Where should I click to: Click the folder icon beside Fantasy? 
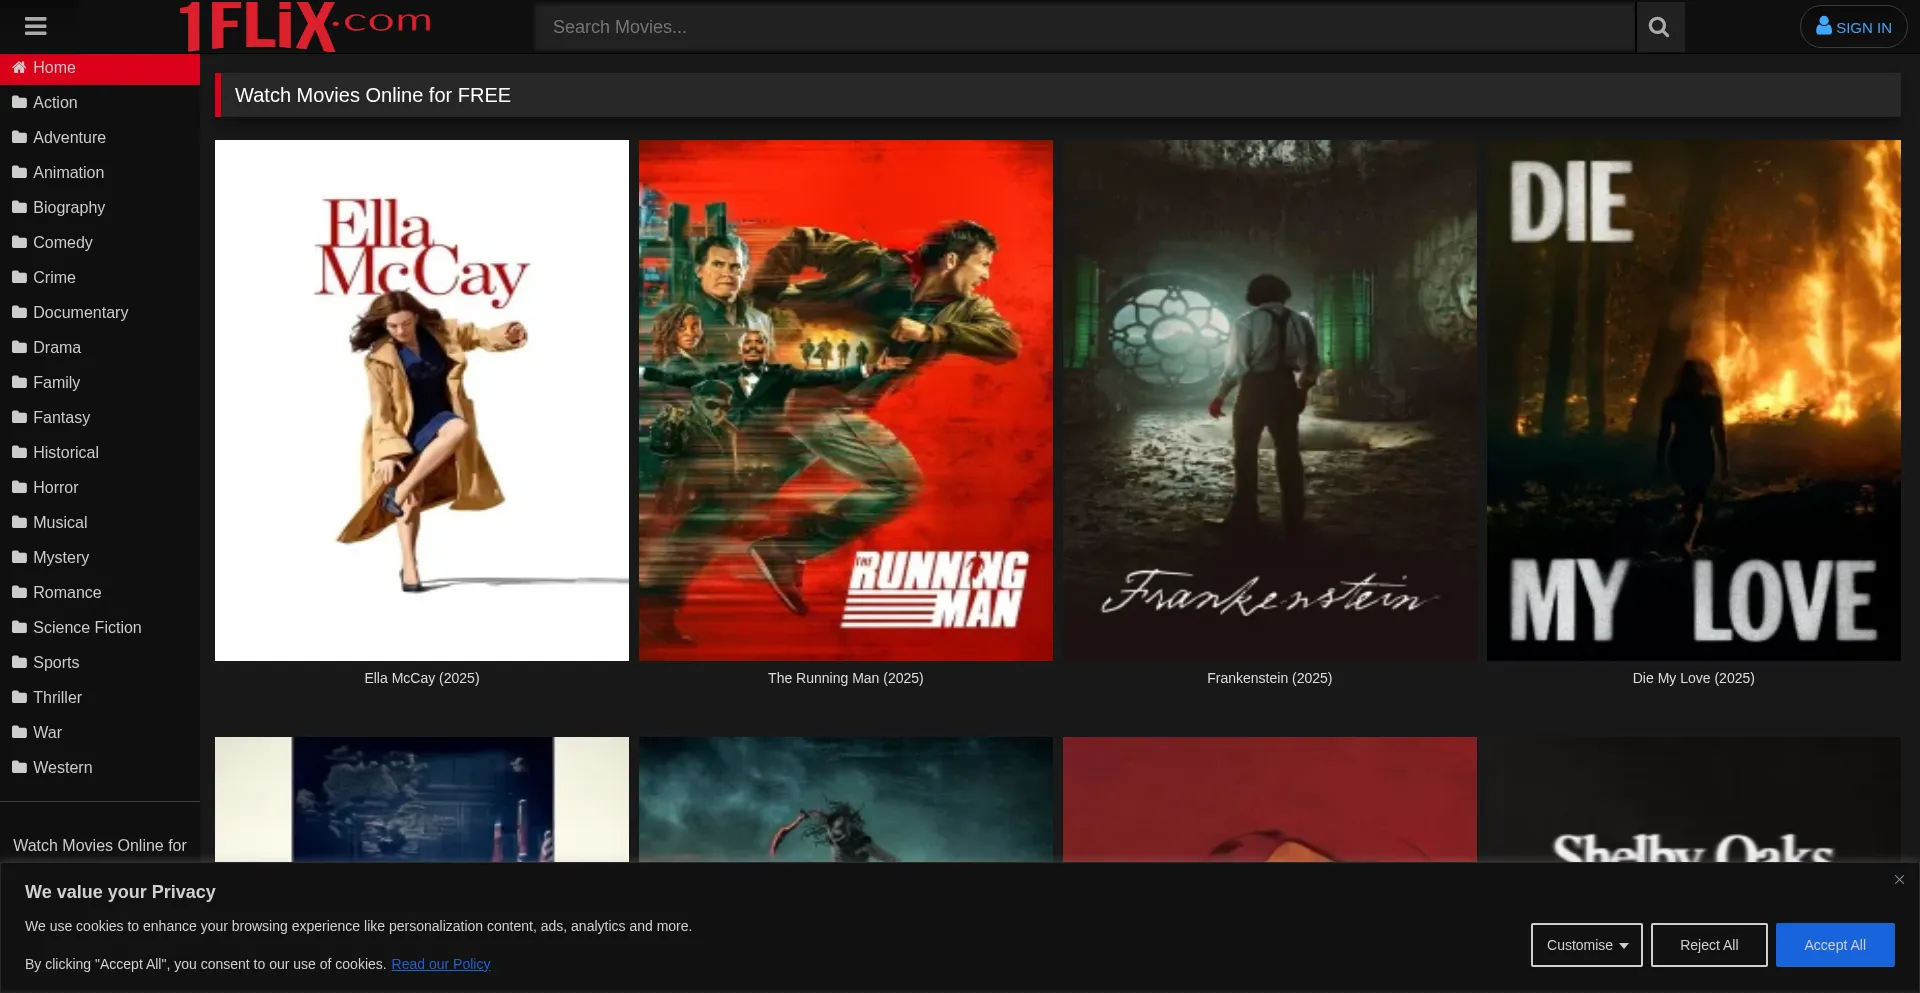click(x=19, y=417)
